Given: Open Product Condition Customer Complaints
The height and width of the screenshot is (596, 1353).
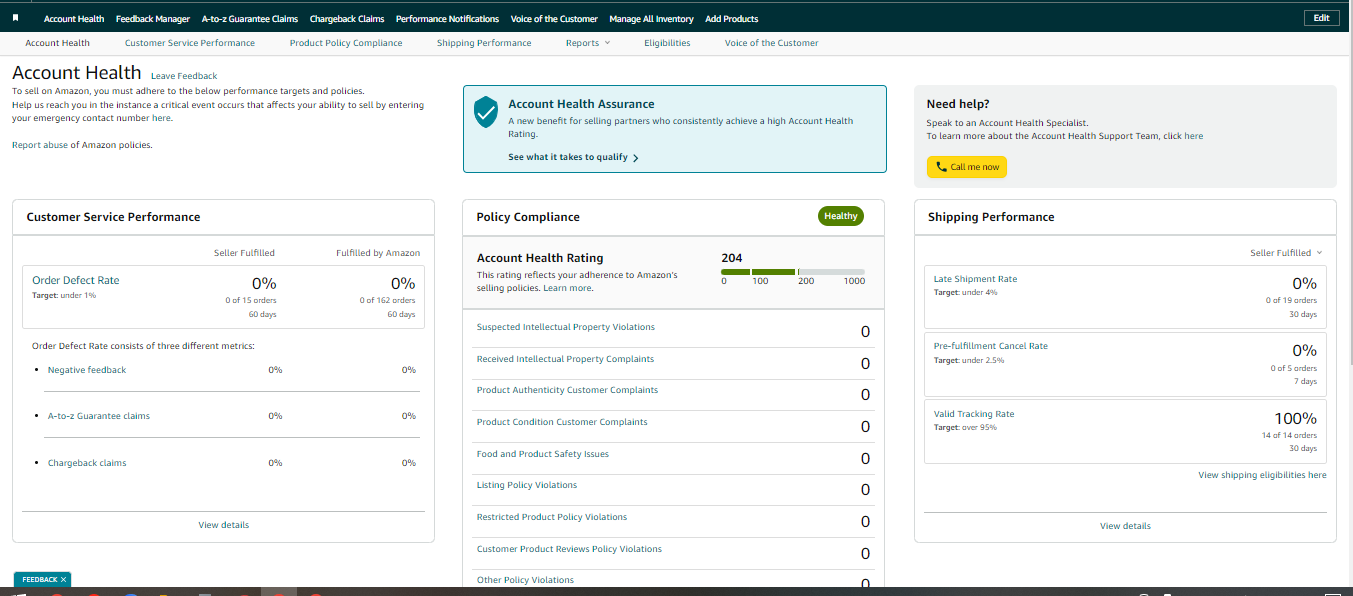Looking at the screenshot, I should coord(562,422).
